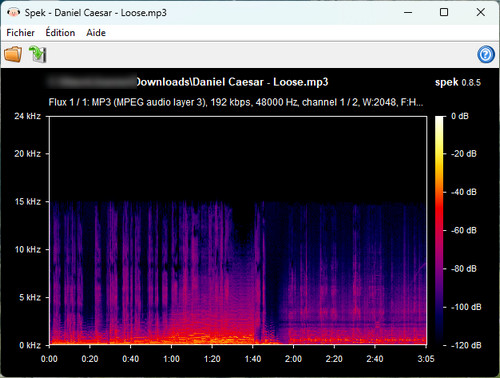Click the 0:20 time label
Image resolution: width=500 pixels, height=378 pixels.
click(90, 359)
